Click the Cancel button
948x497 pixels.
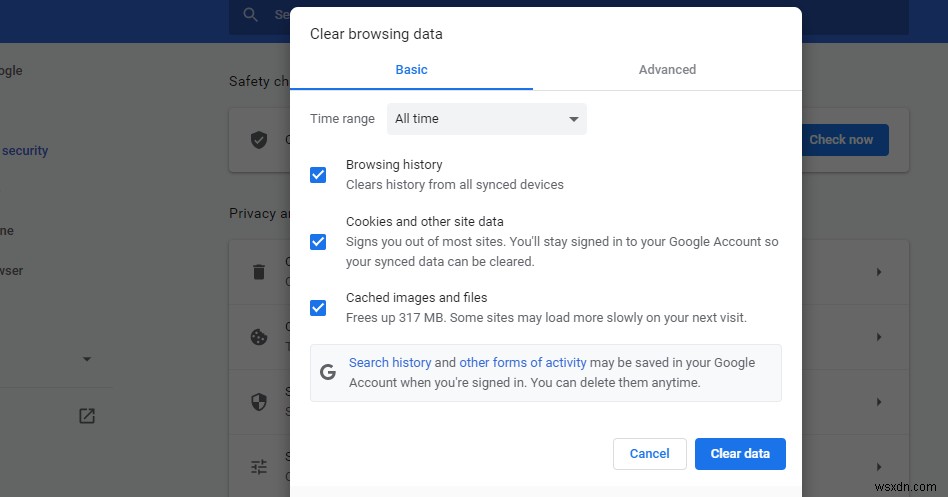point(649,453)
